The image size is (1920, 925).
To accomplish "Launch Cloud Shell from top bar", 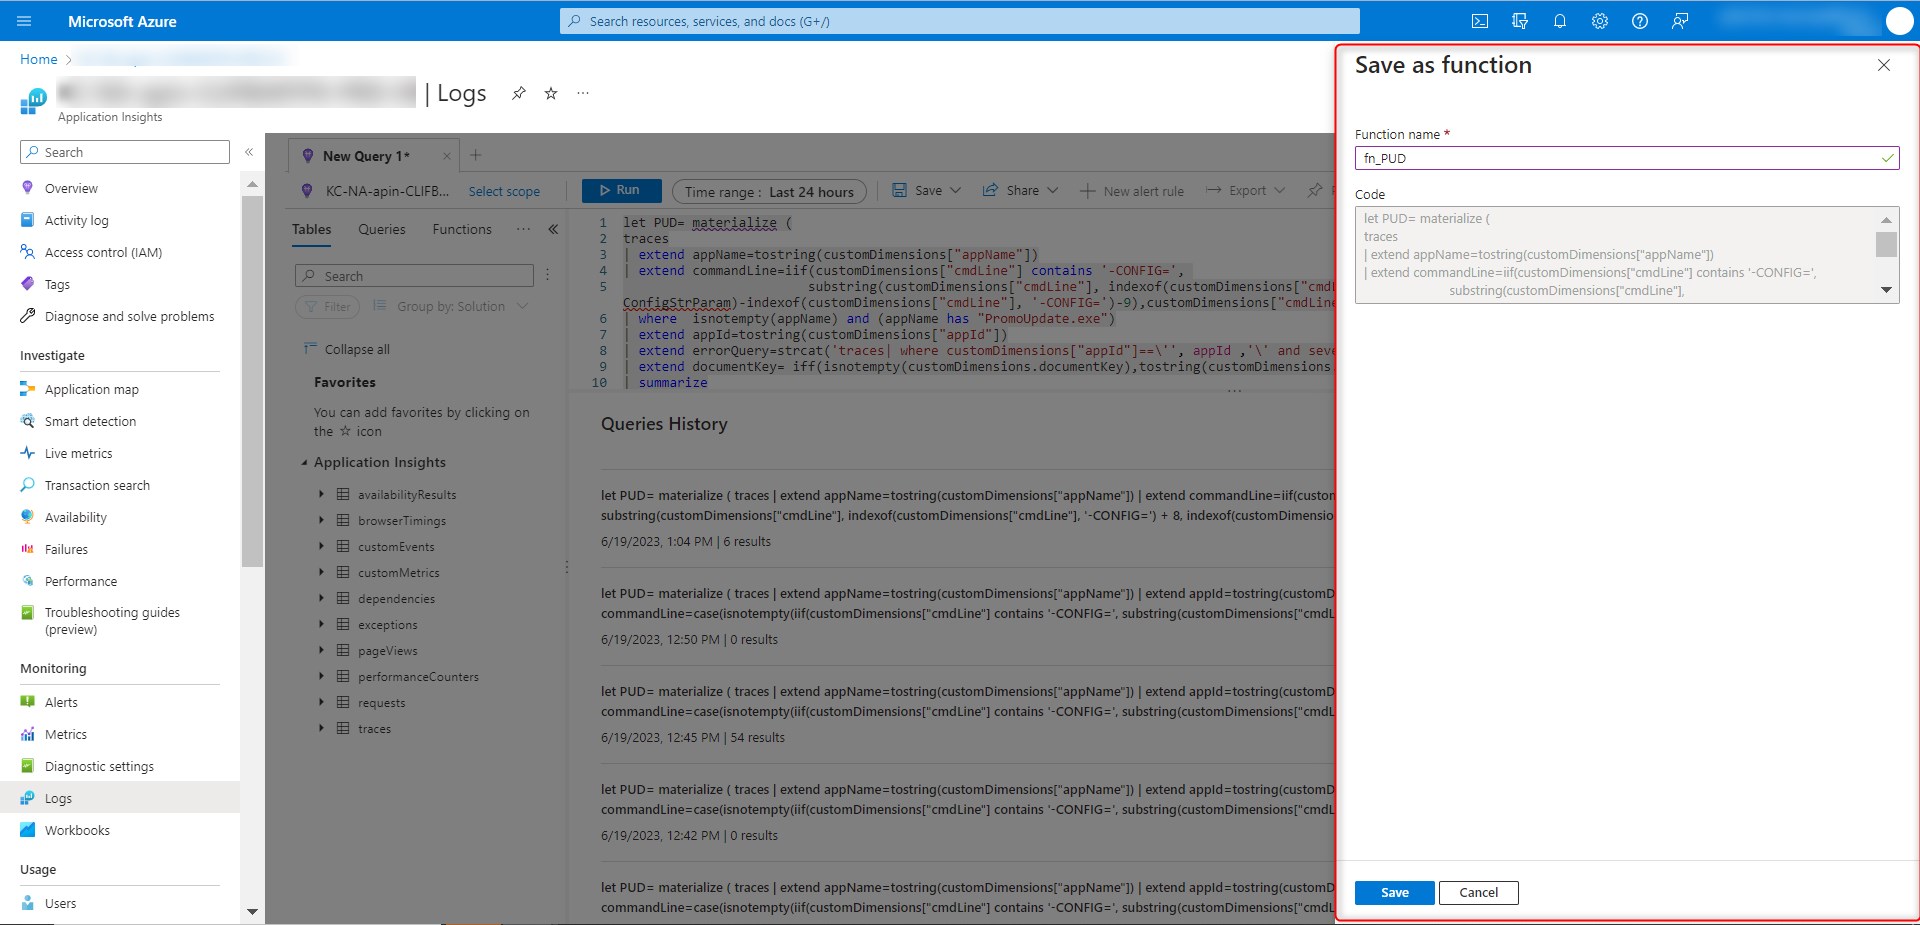I will tap(1480, 21).
